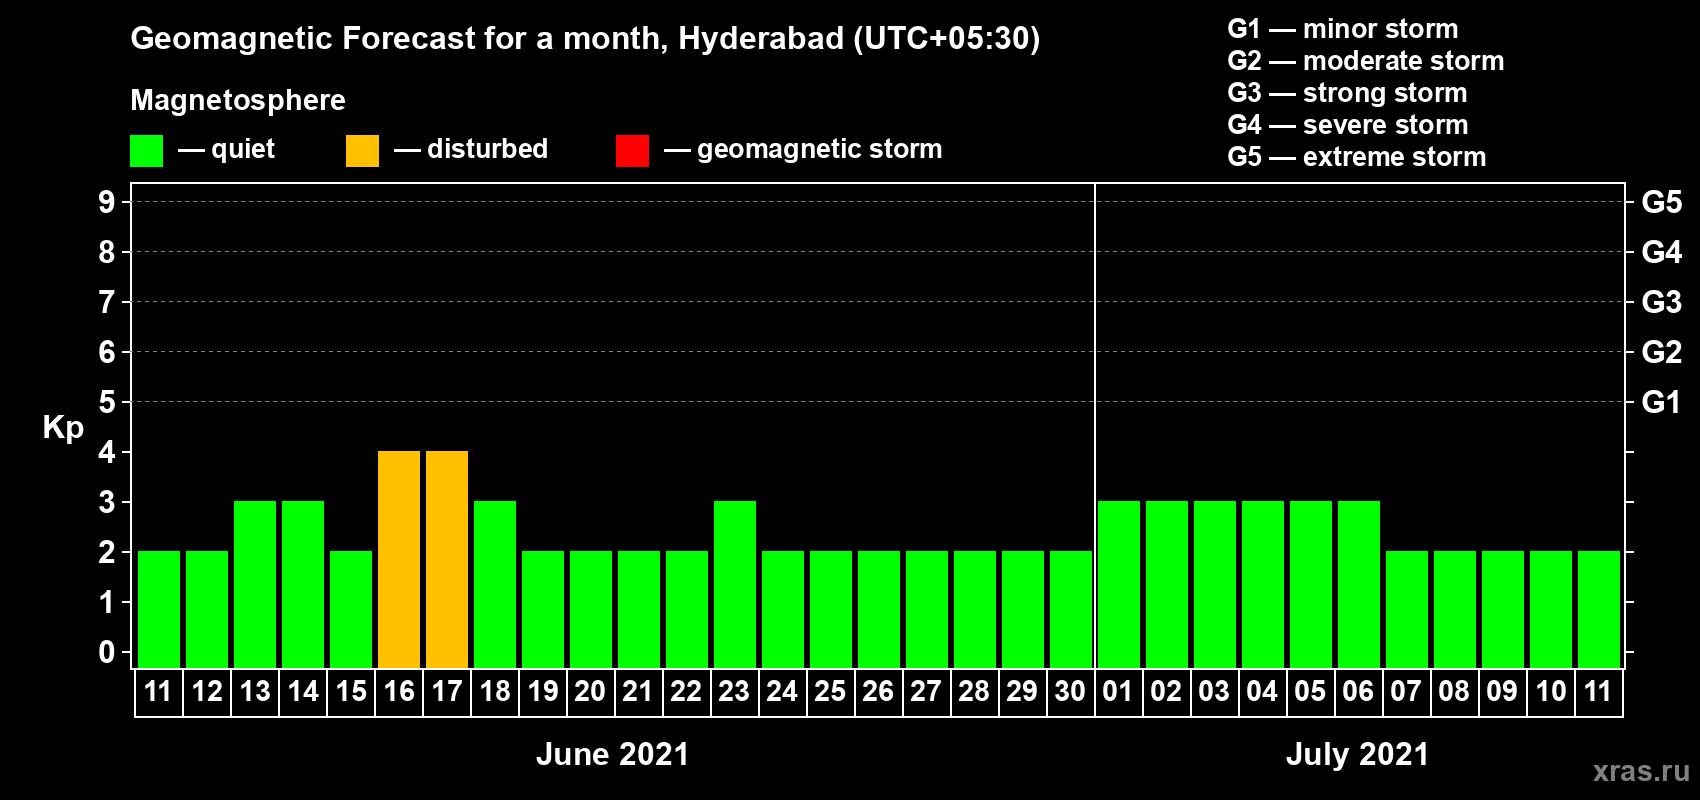This screenshot has height=800, width=1700.
Task: Select the green bar for July 08
Action: click(x=1455, y=609)
